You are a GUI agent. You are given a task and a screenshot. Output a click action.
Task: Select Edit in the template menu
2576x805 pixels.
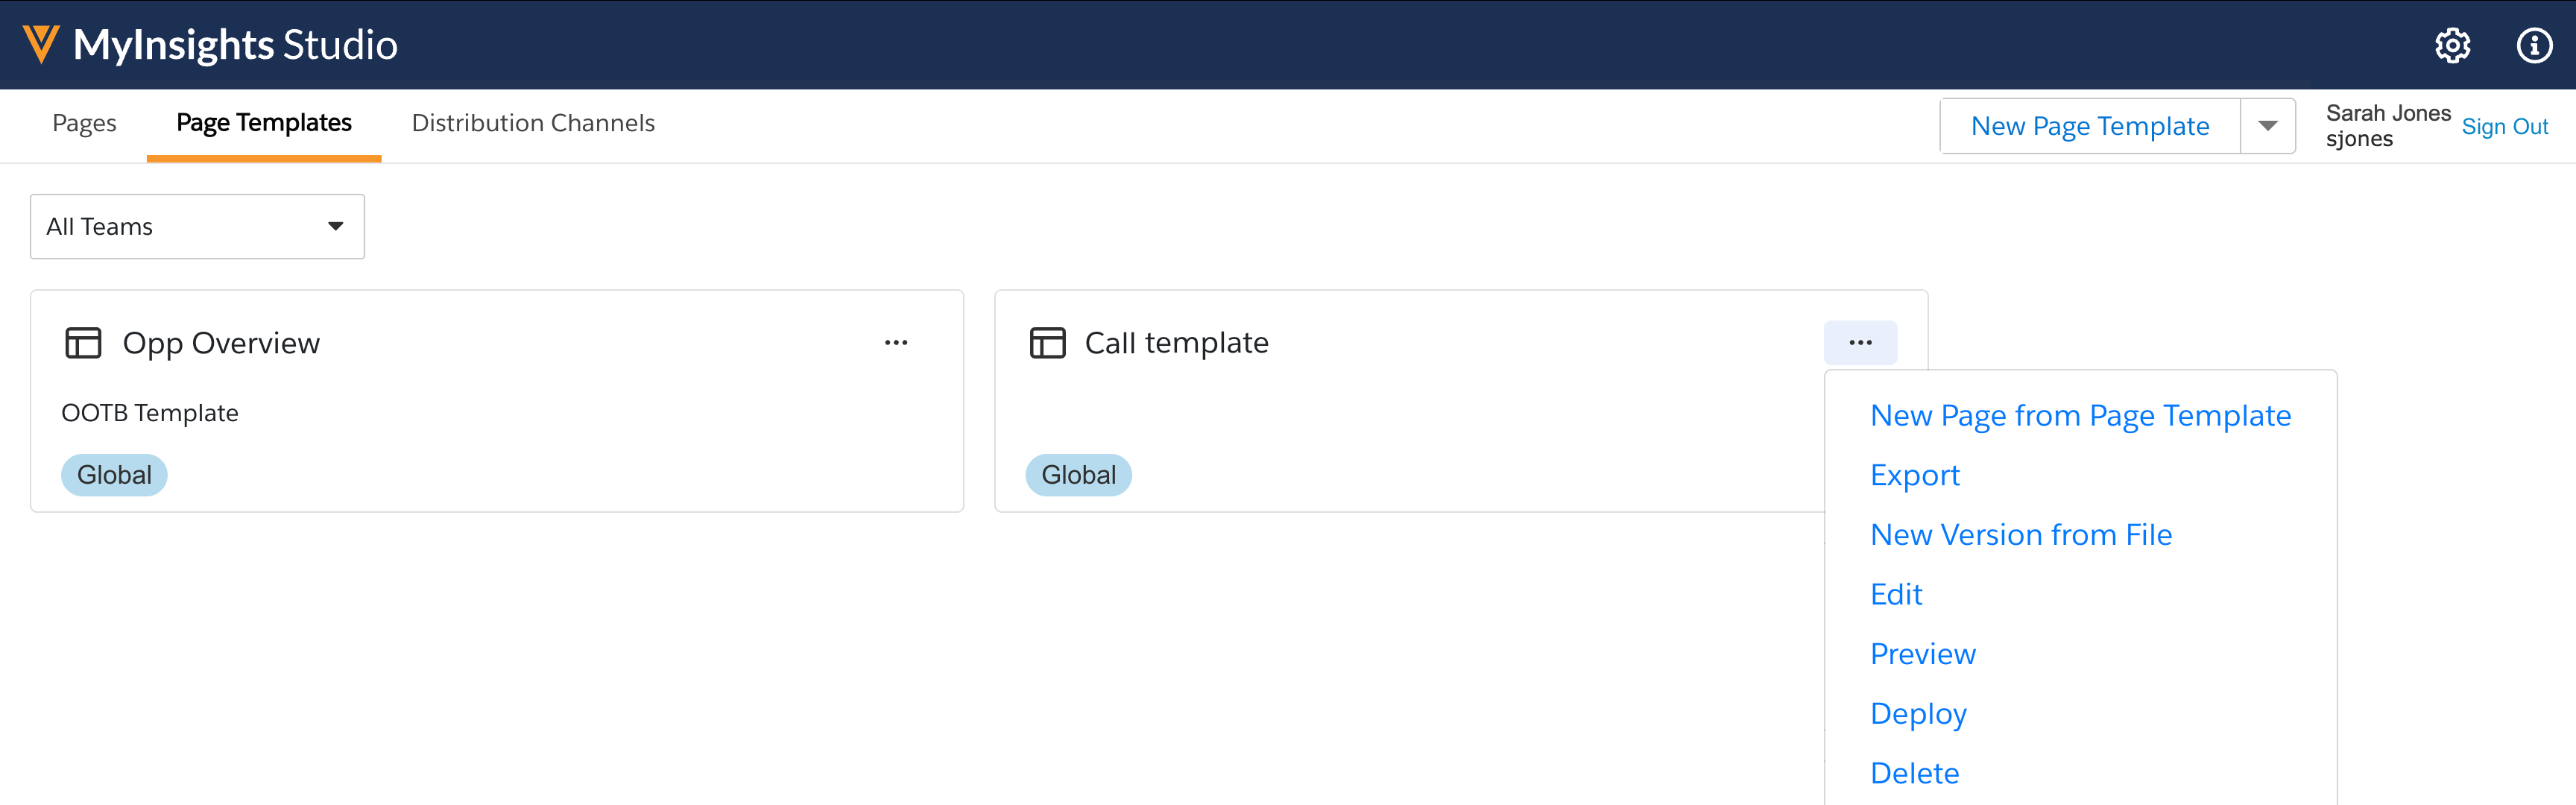click(1896, 595)
